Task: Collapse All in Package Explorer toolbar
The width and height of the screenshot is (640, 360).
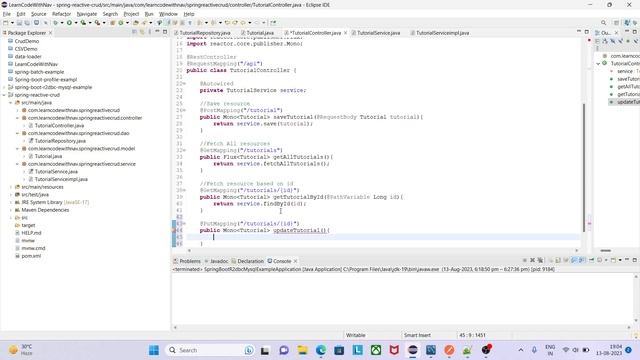Action: 134,32
